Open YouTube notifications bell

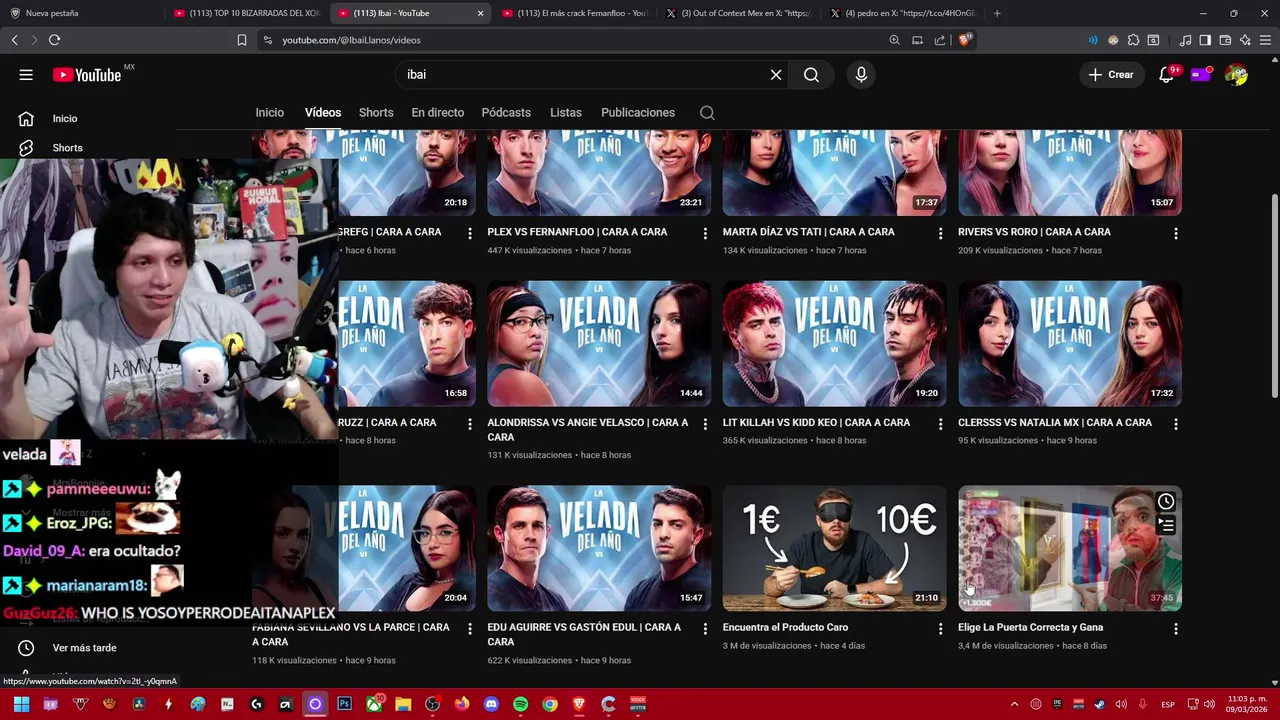point(1166,75)
